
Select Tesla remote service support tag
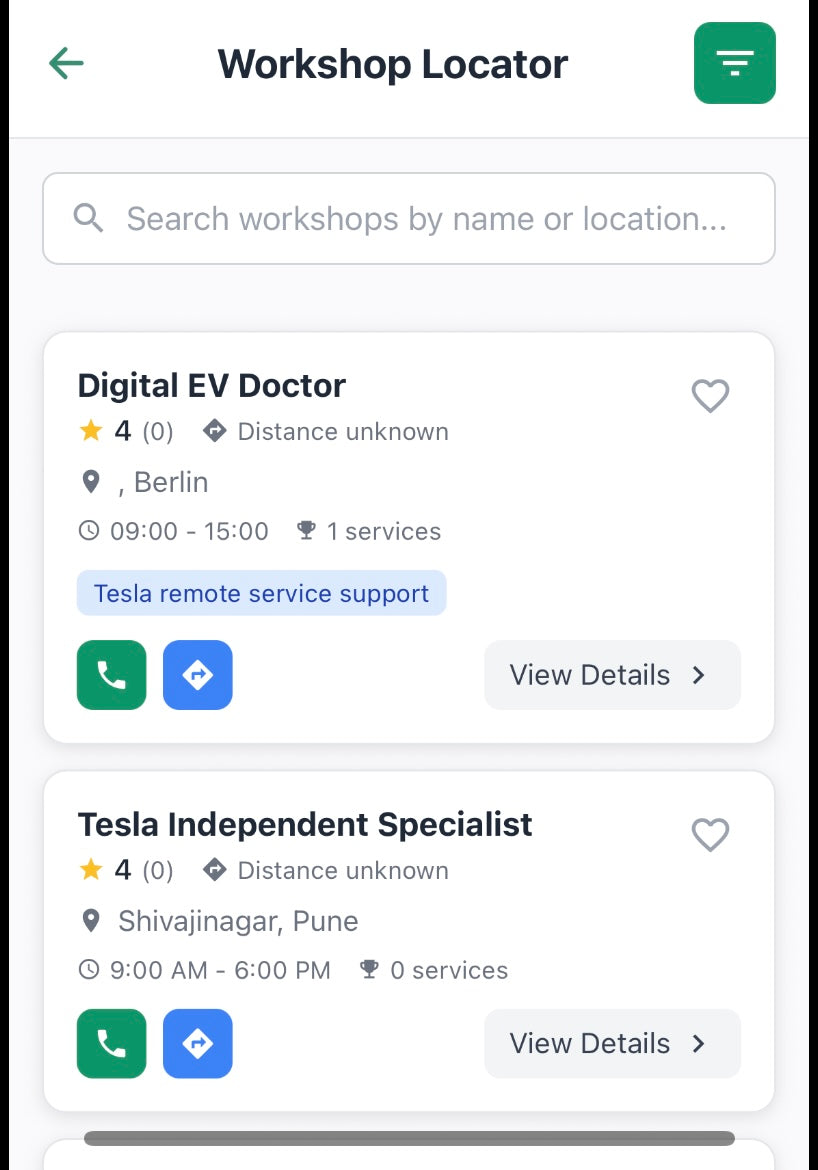(261, 593)
